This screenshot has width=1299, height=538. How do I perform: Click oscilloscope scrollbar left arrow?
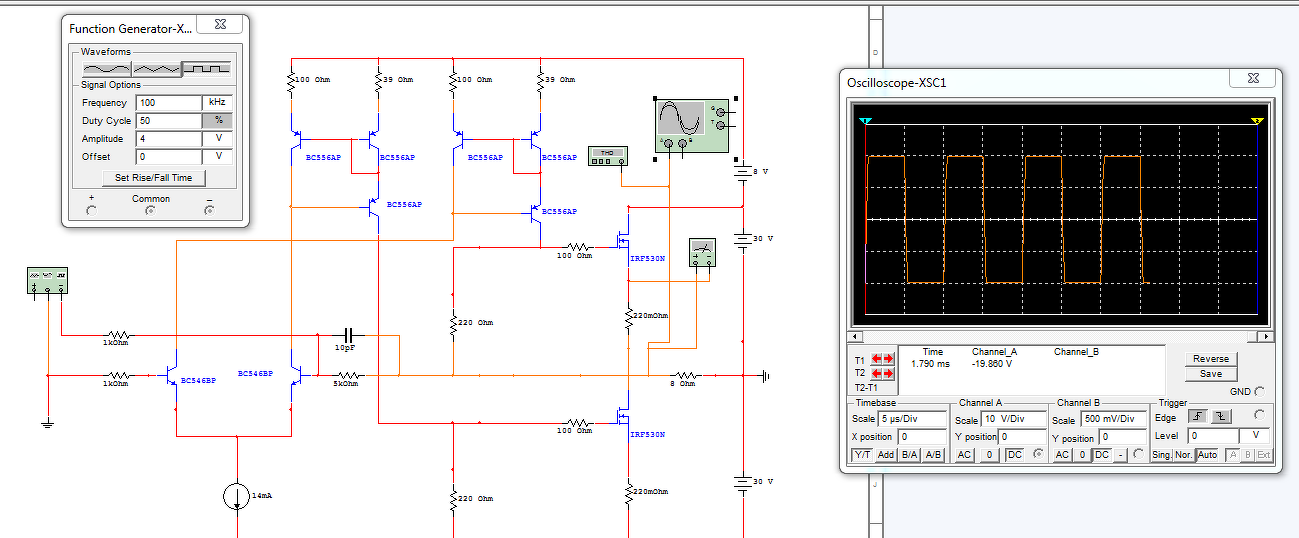(853, 337)
